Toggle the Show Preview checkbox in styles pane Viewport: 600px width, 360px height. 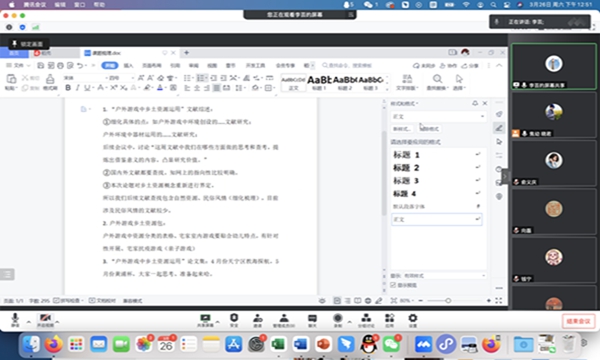pos(393,285)
